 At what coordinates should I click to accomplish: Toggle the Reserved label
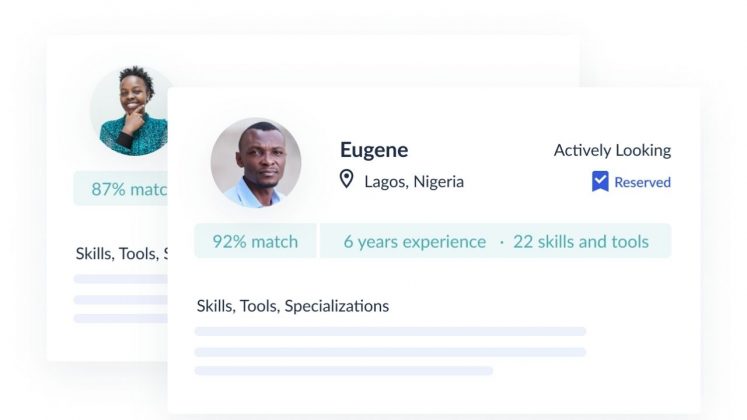(x=642, y=182)
